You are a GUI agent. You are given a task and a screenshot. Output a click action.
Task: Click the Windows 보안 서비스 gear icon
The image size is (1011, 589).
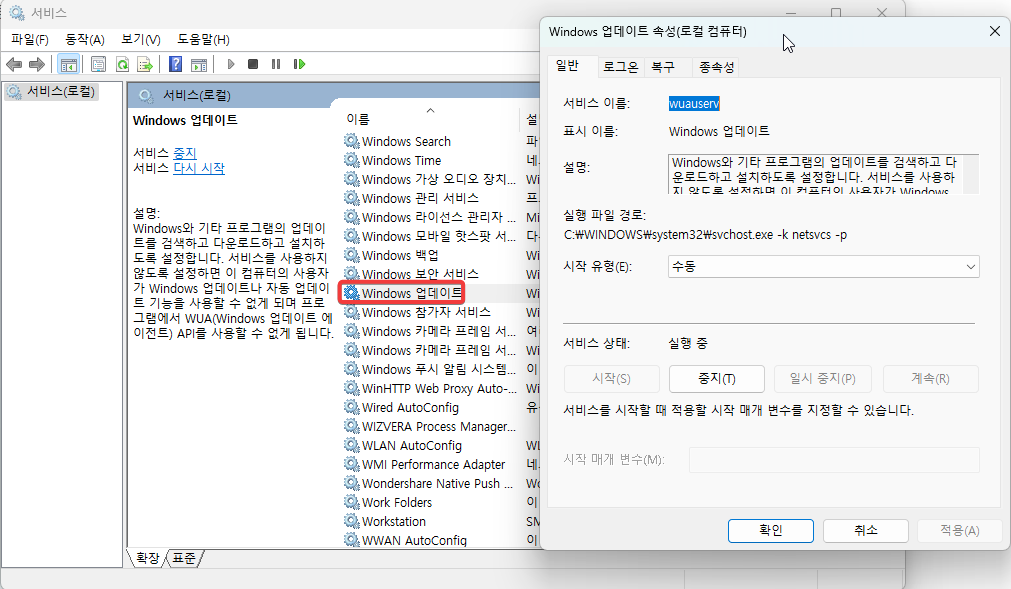point(351,274)
